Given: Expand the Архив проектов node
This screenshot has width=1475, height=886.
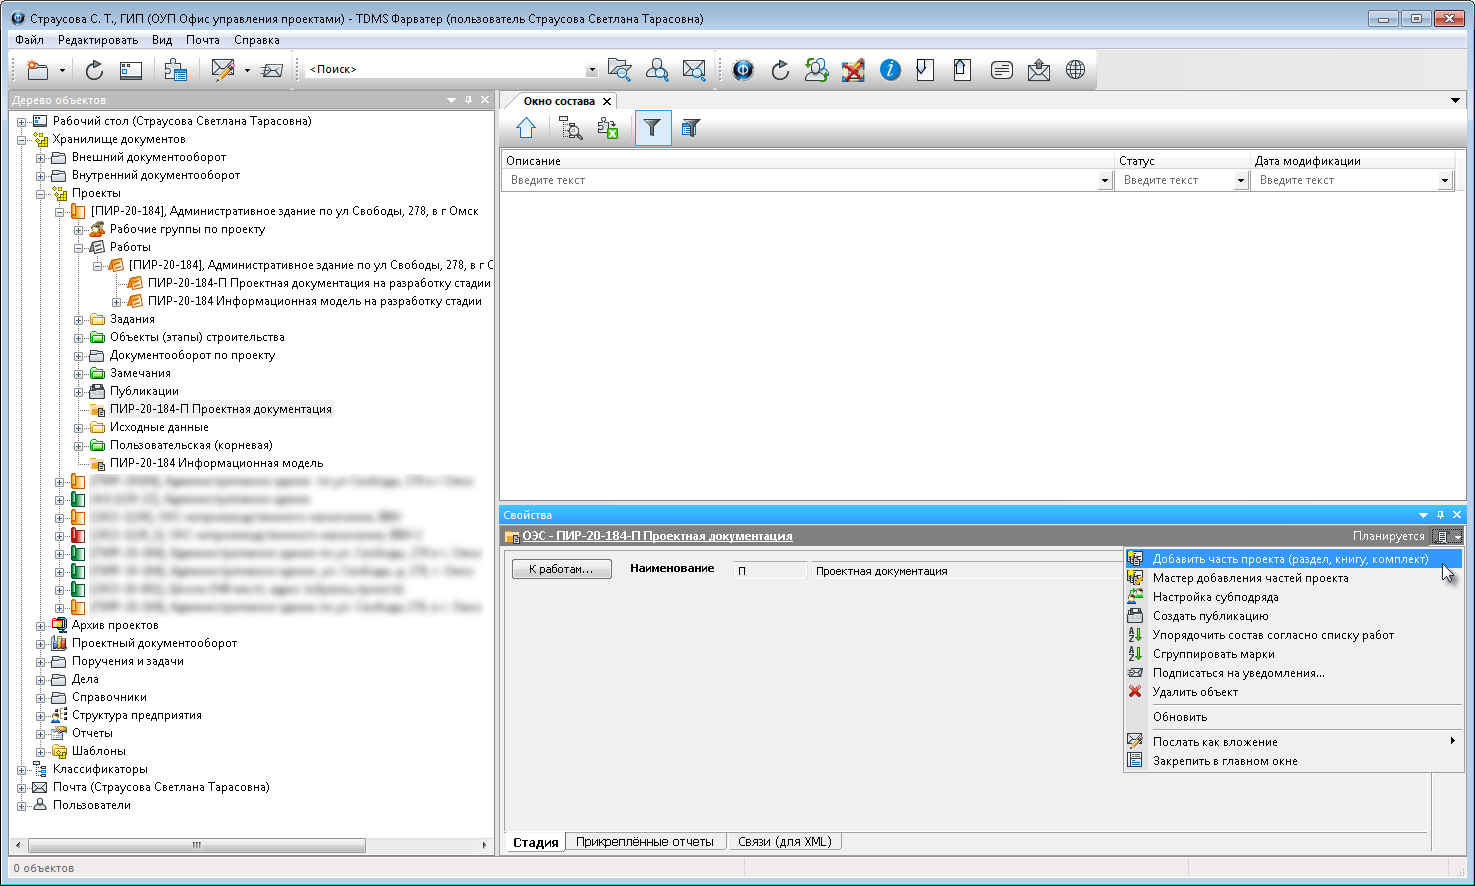Looking at the screenshot, I should 41,626.
